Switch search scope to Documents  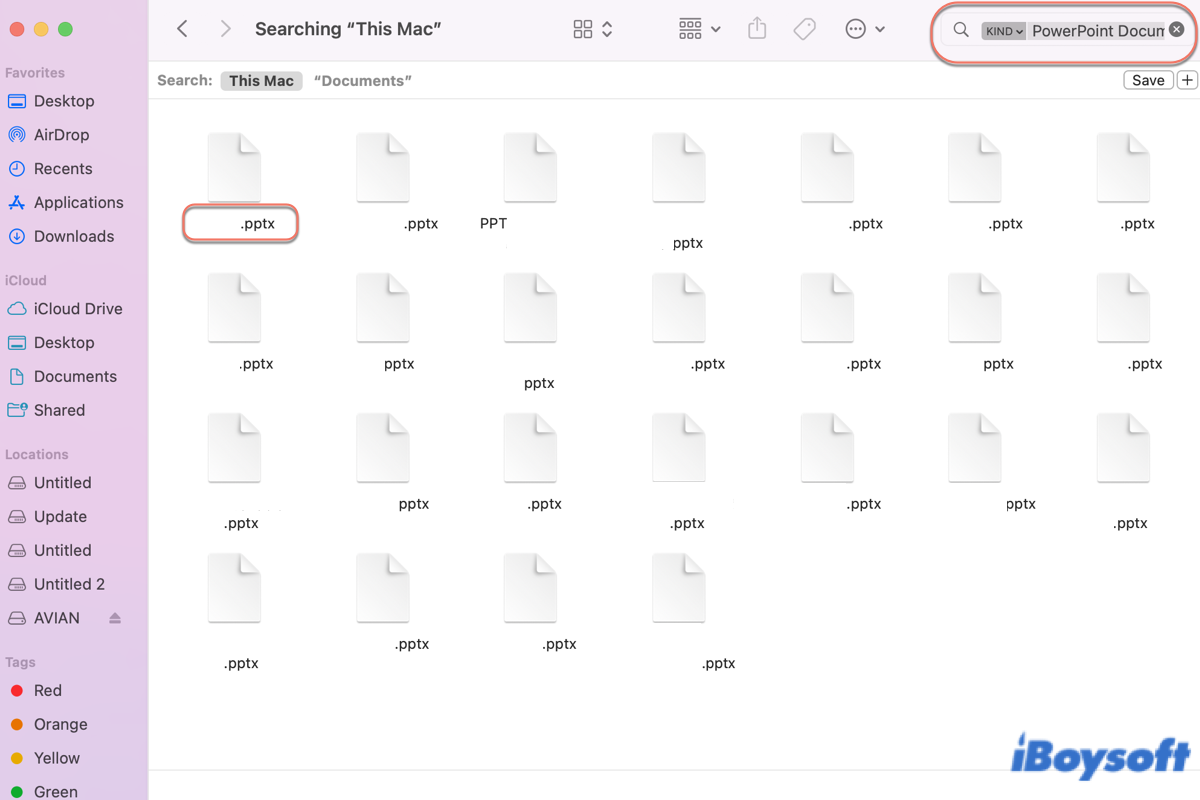pos(362,80)
